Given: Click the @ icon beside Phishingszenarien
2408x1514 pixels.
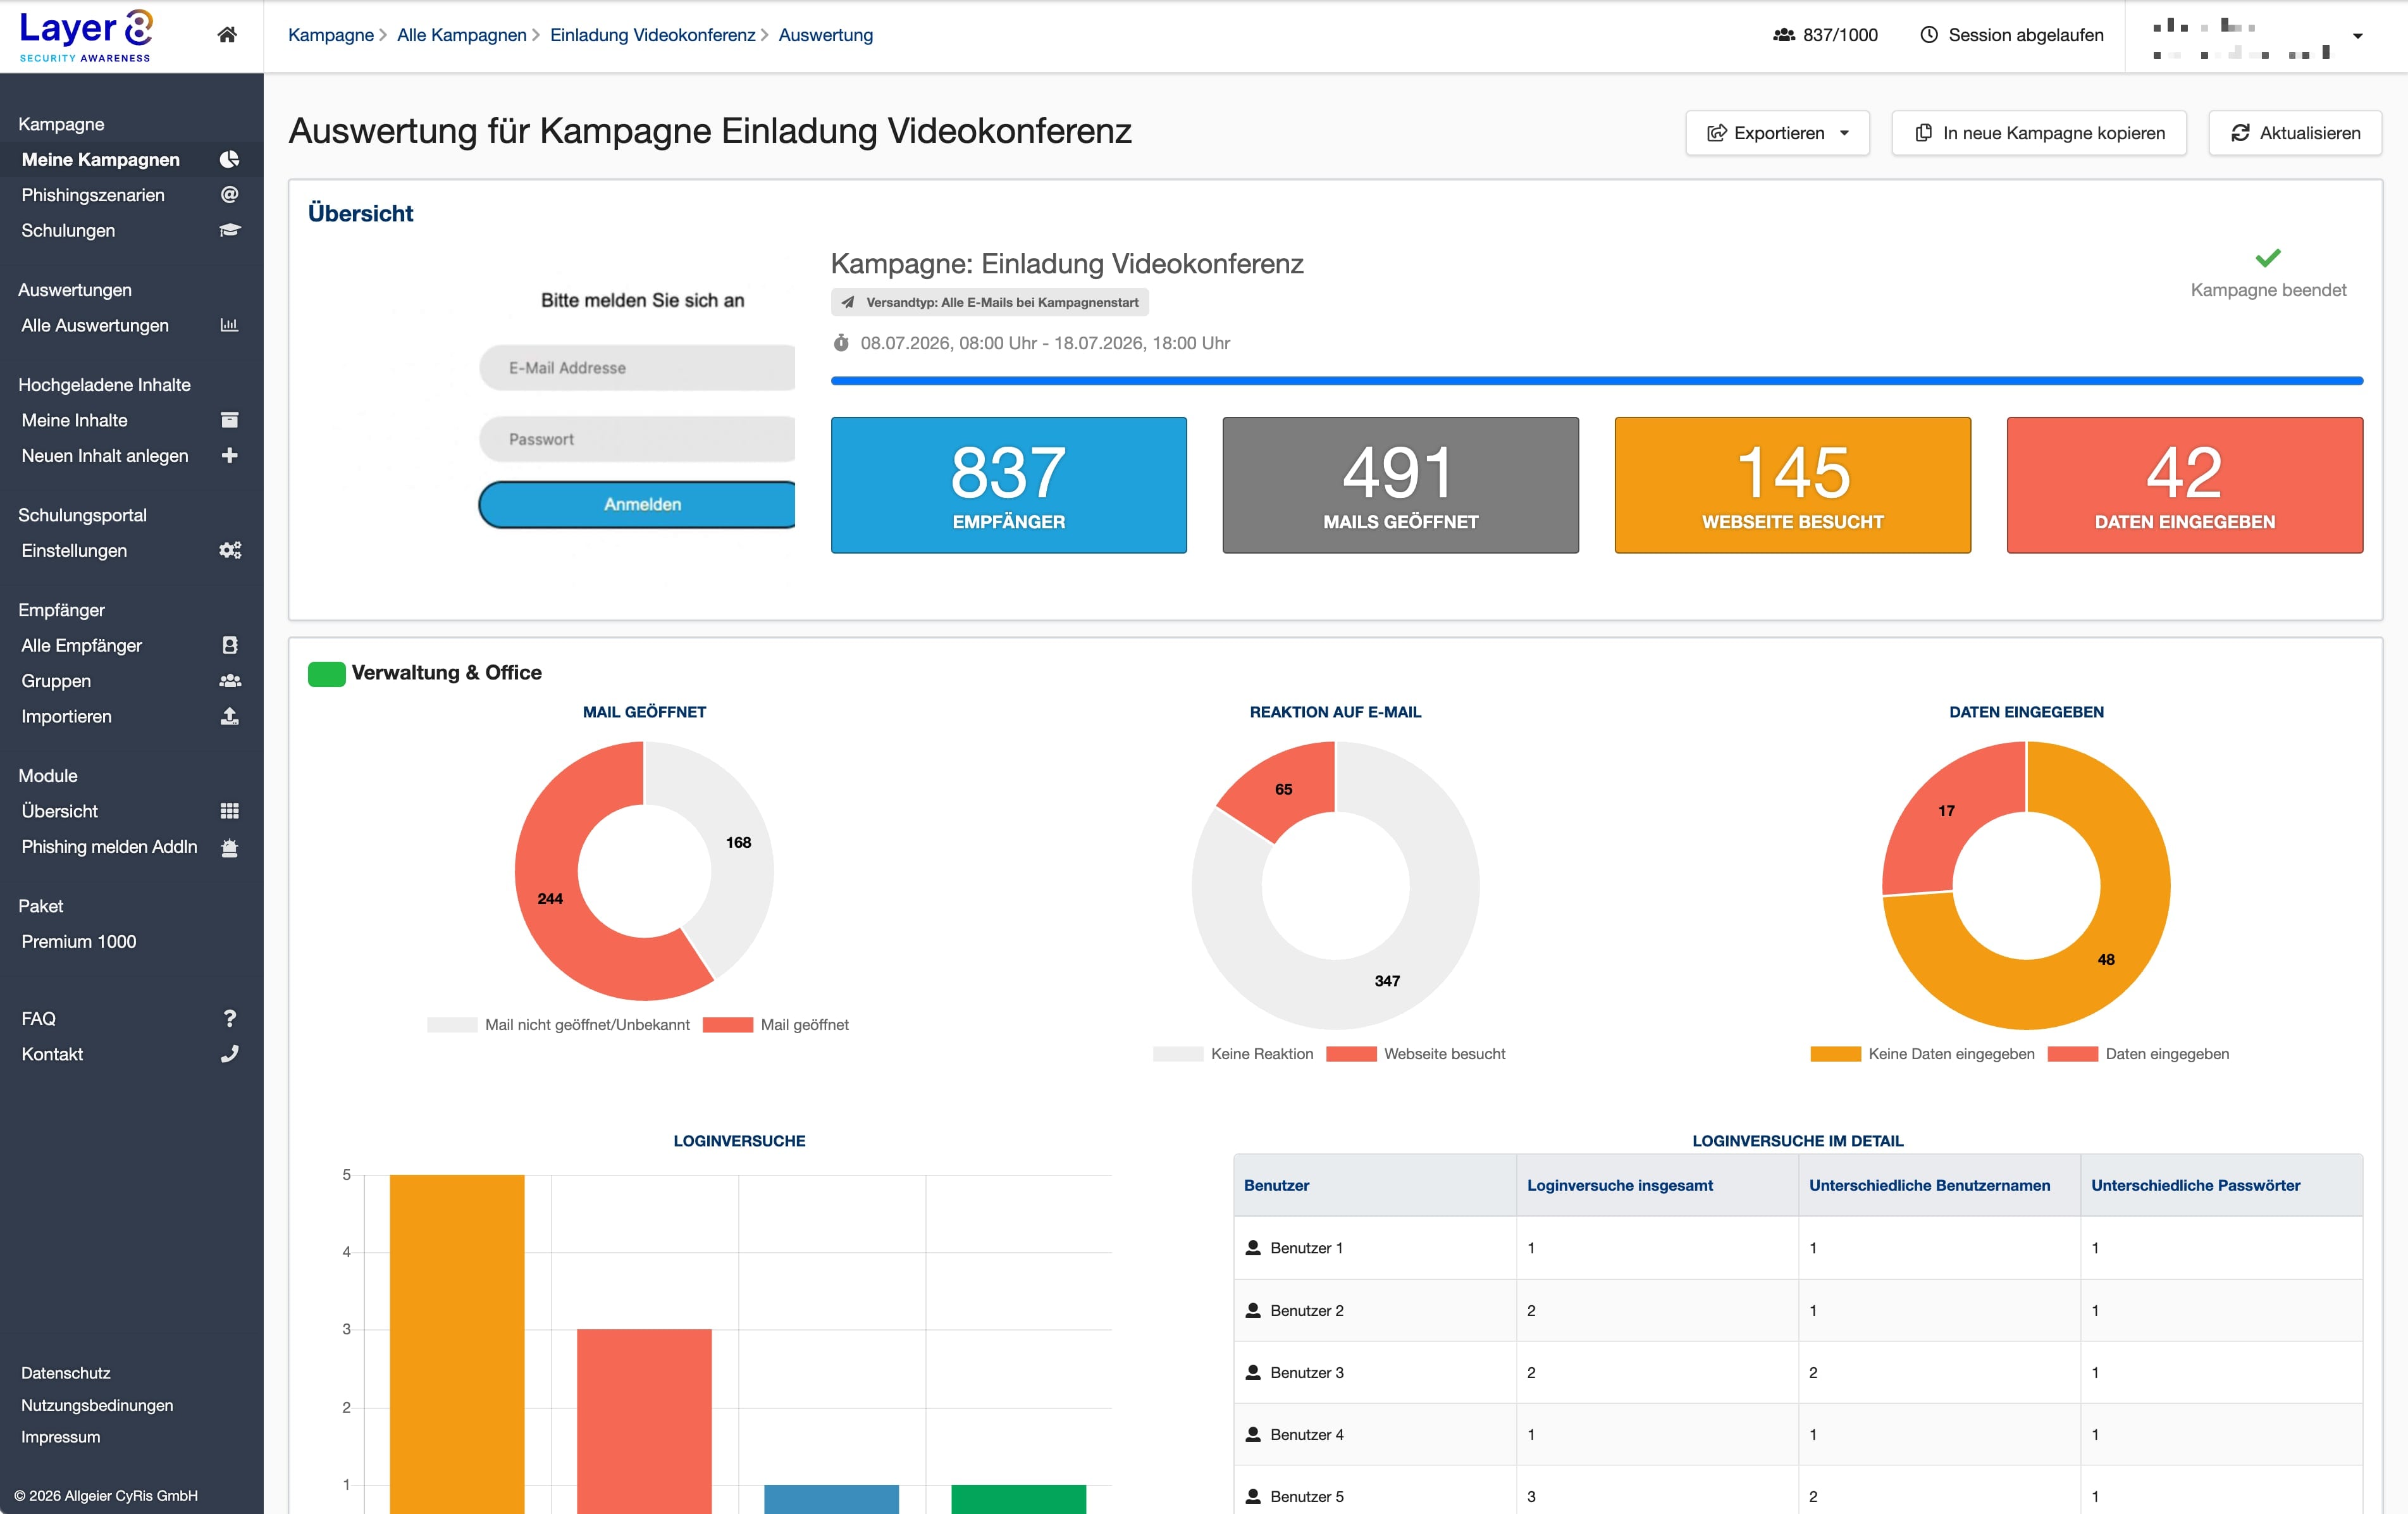Looking at the screenshot, I should click(x=229, y=195).
